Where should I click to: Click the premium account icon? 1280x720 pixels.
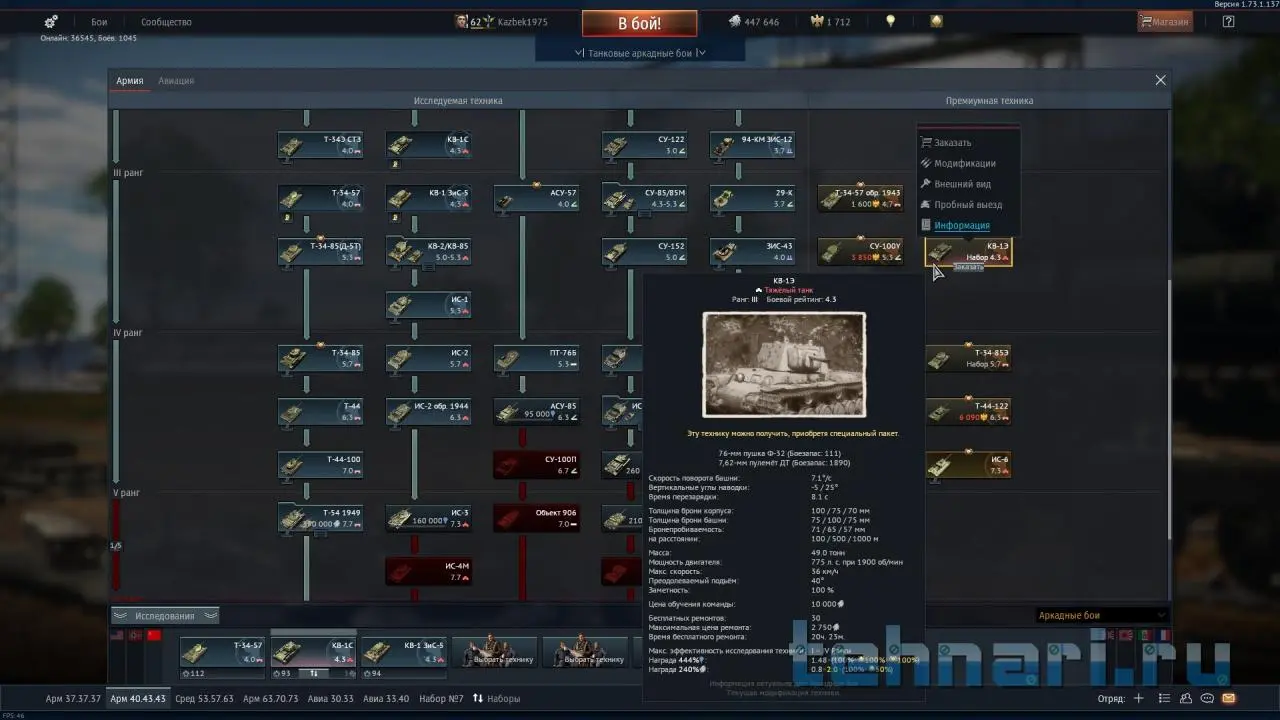[x=936, y=21]
